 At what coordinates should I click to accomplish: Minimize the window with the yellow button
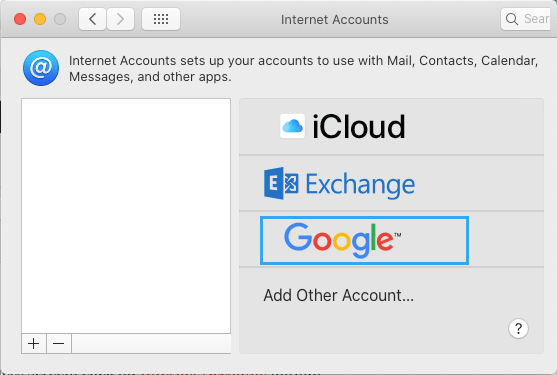tap(40, 19)
